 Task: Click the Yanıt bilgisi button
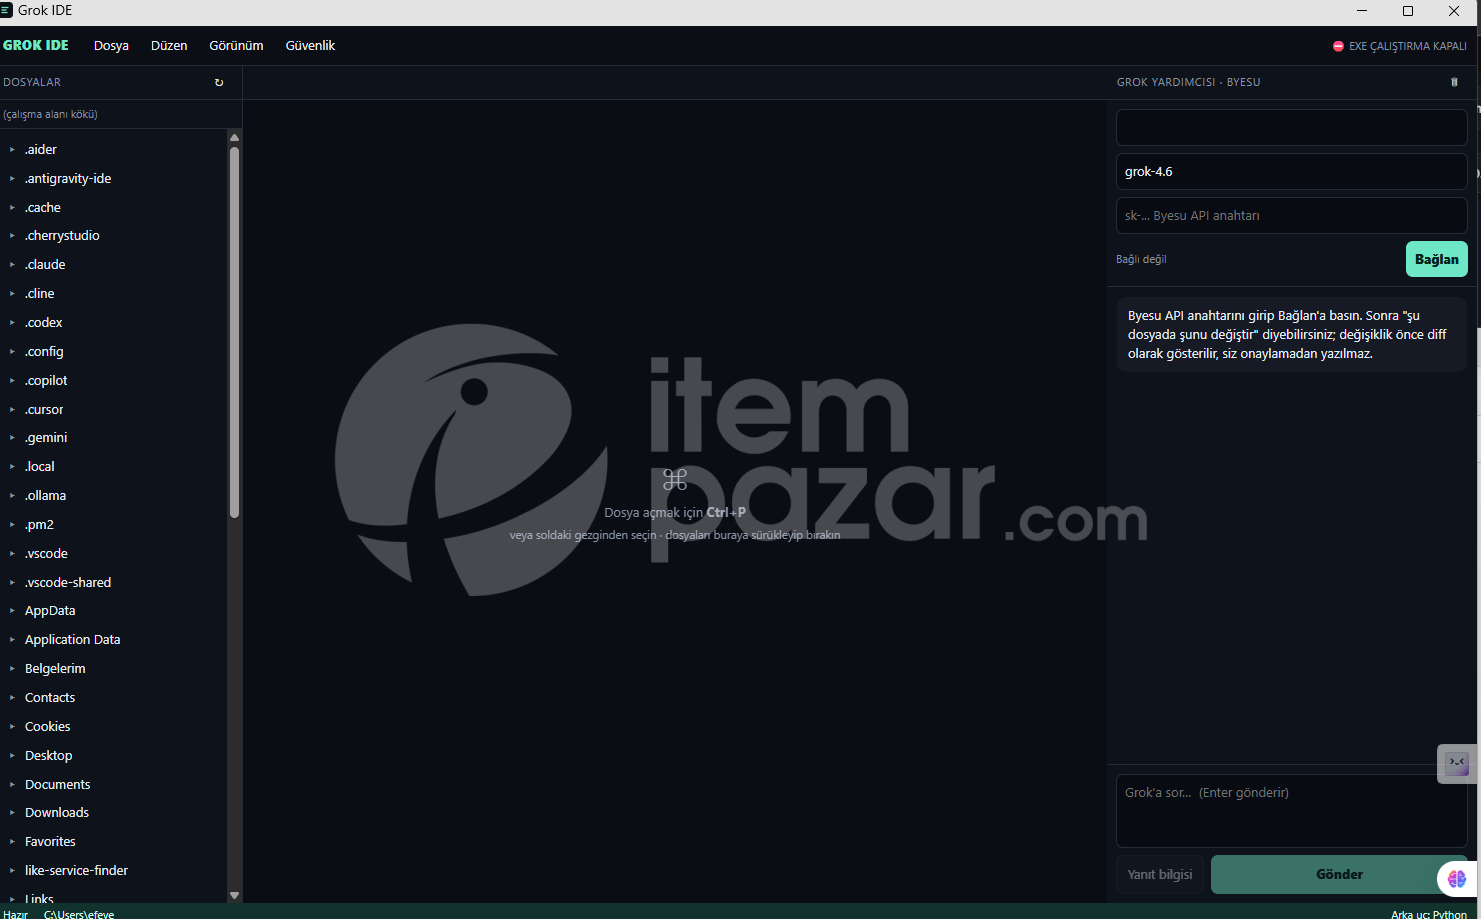1160,874
